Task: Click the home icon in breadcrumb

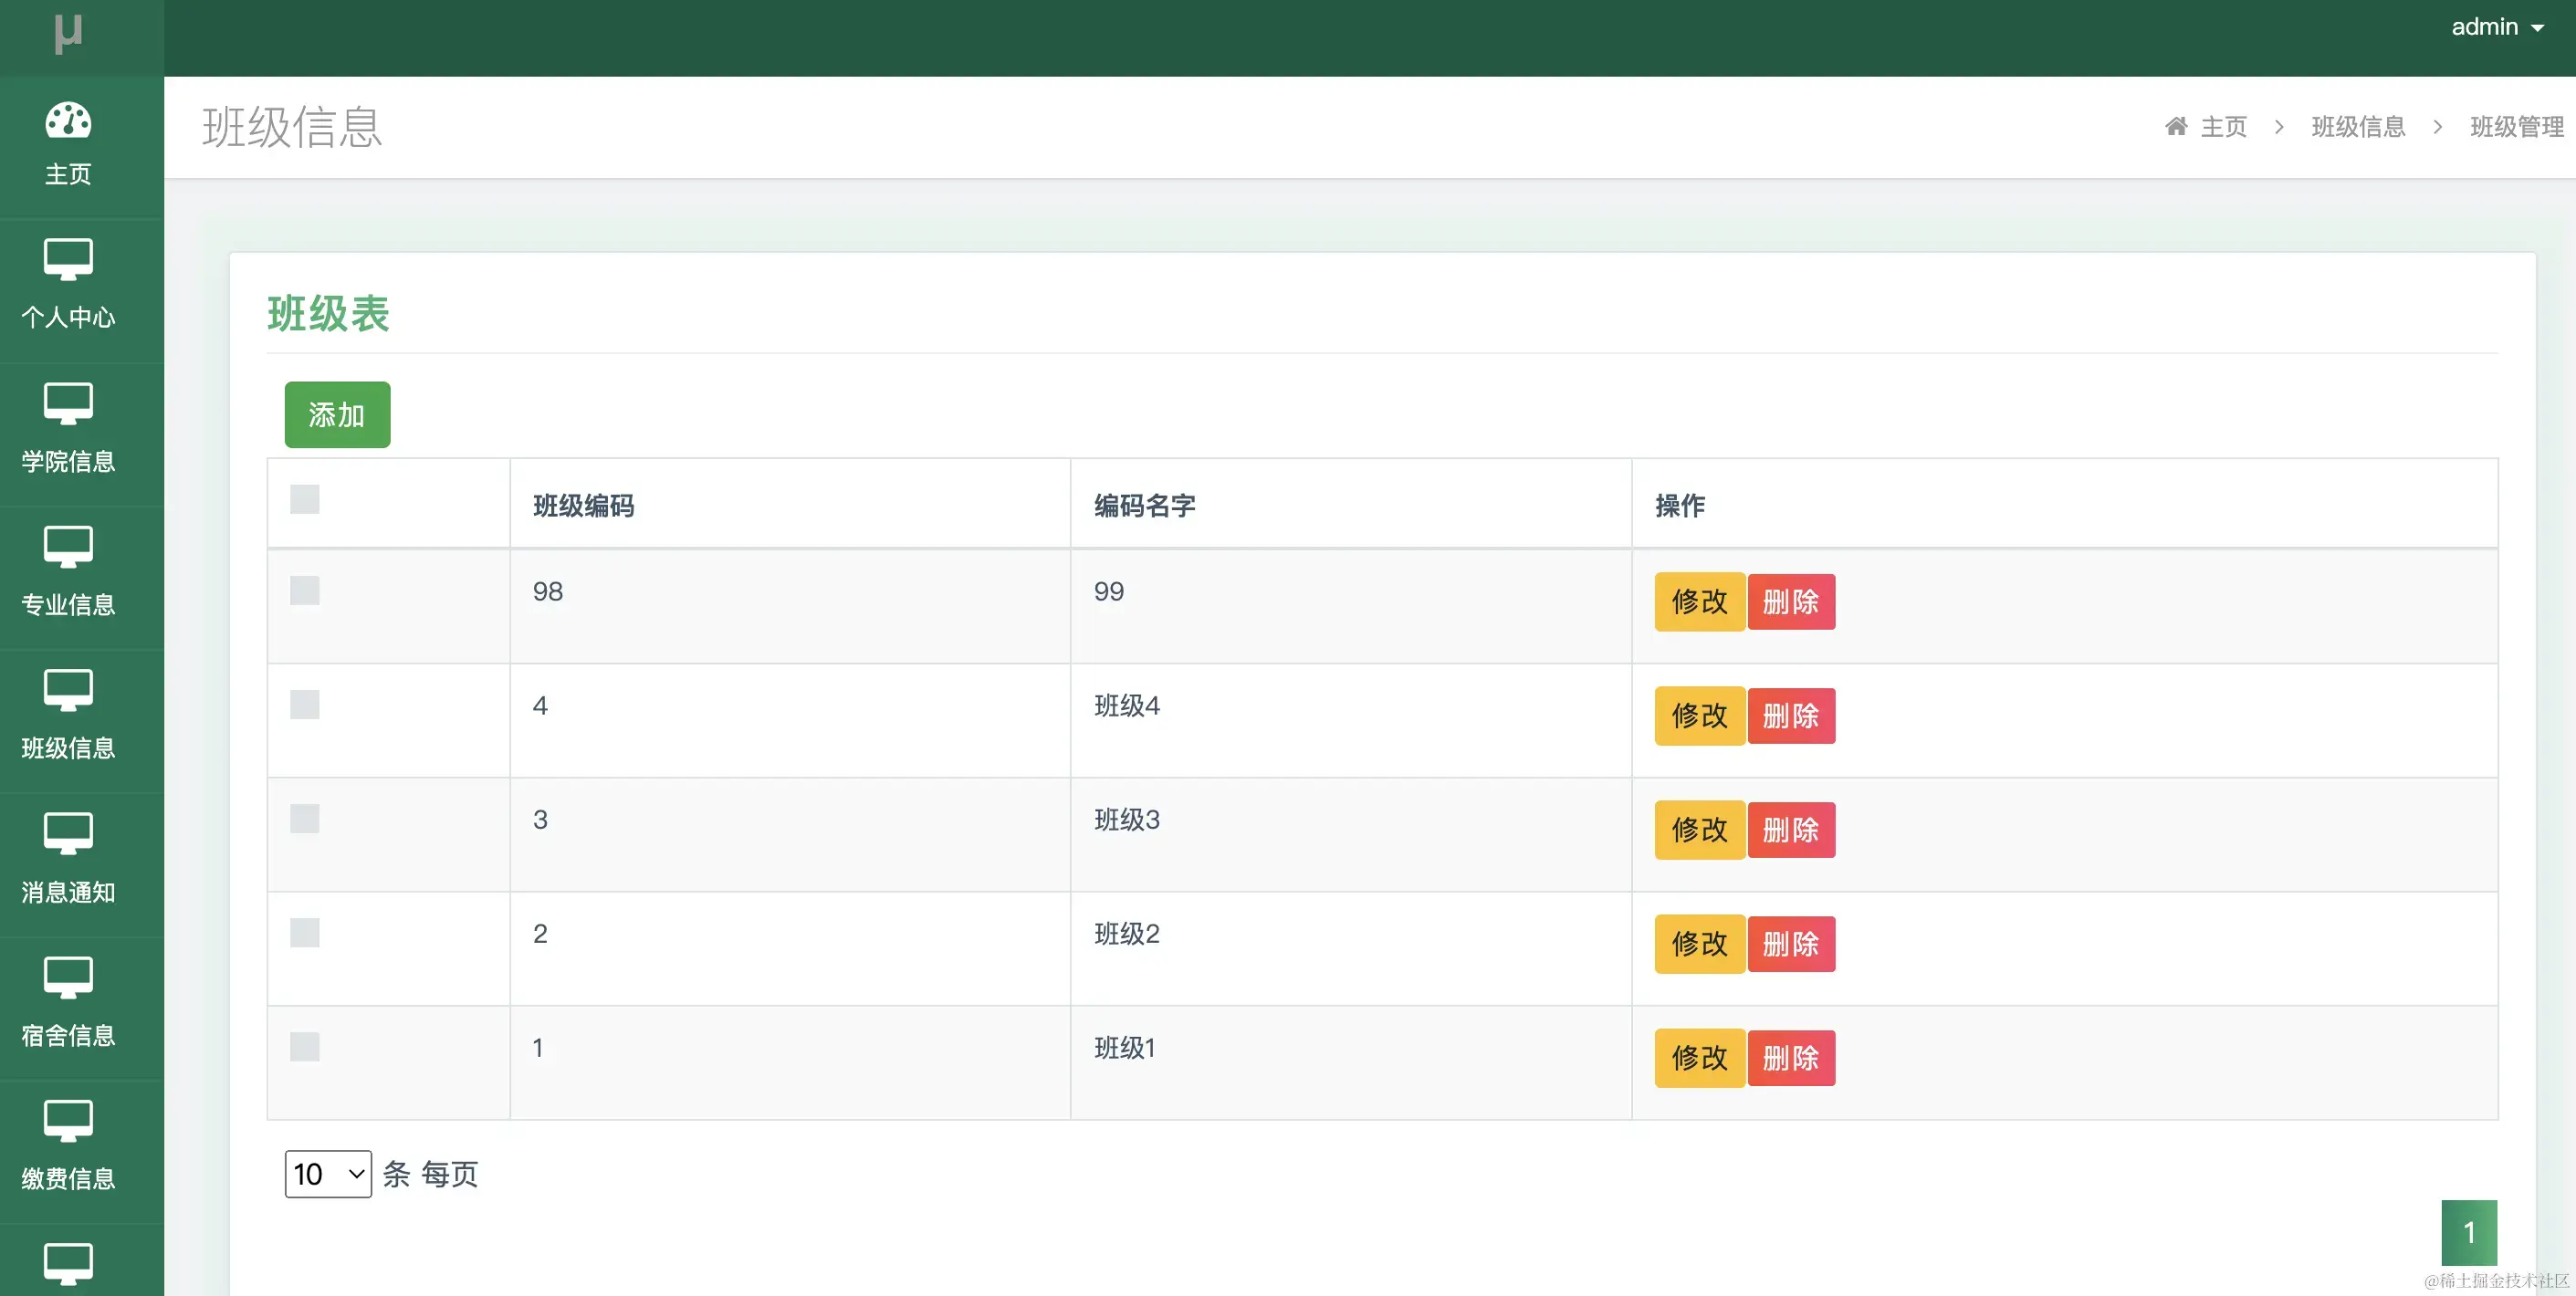Action: coord(2176,127)
